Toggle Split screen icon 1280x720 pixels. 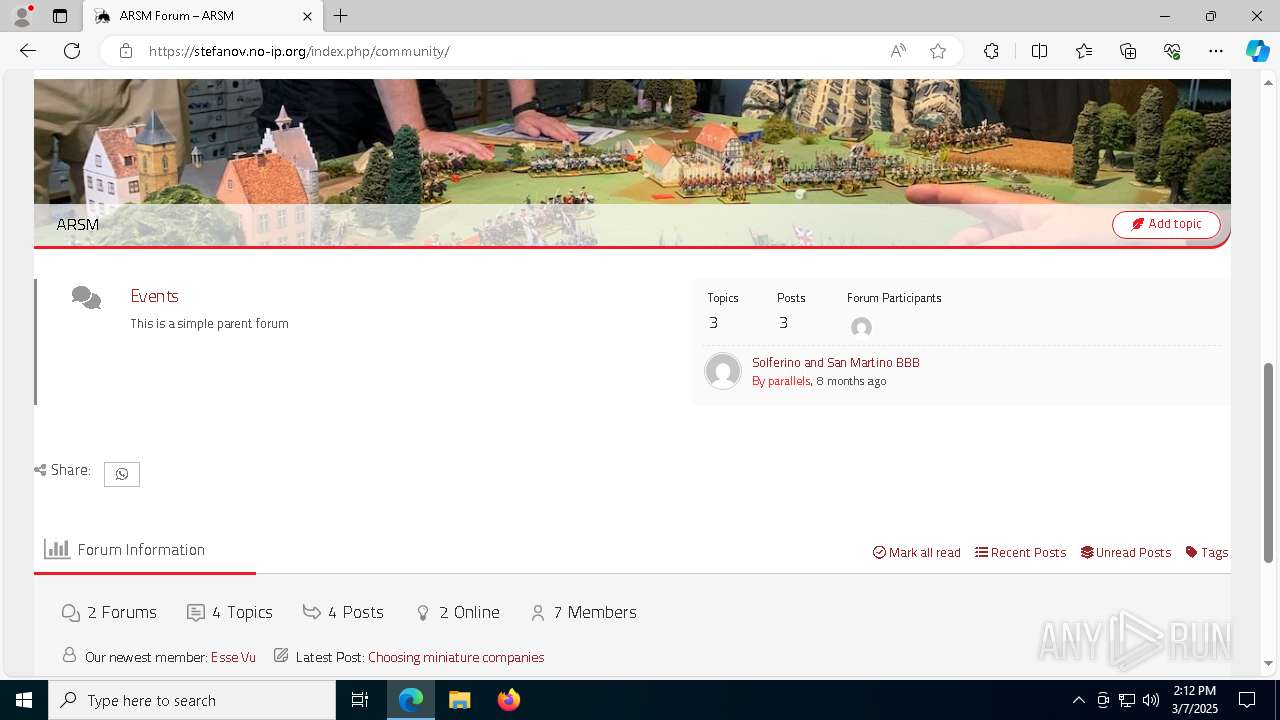tap(1039, 51)
